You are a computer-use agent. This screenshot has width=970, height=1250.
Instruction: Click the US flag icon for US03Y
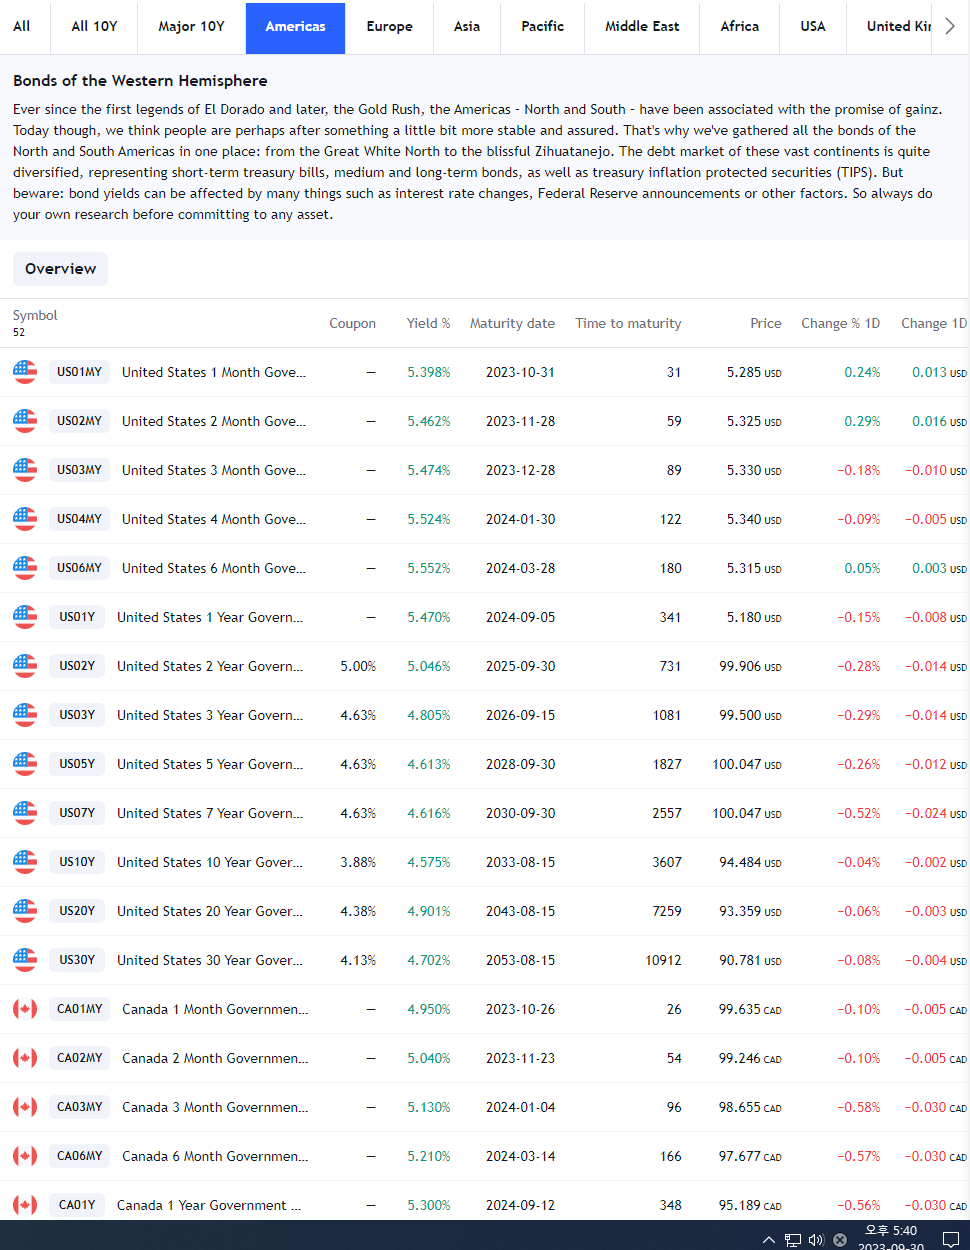tap(25, 715)
